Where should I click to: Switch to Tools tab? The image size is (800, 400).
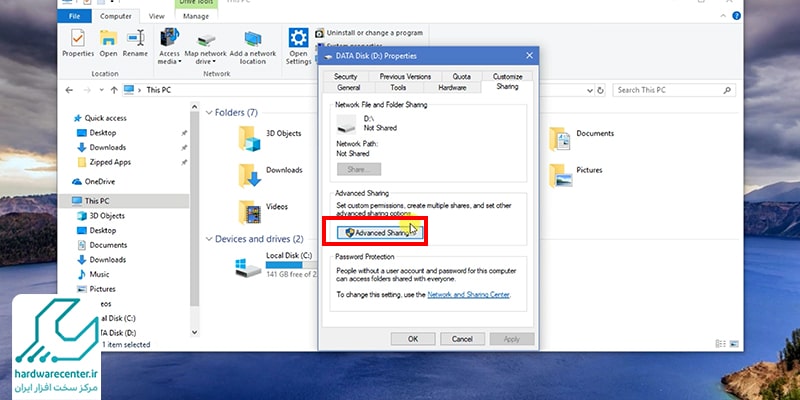[398, 88]
